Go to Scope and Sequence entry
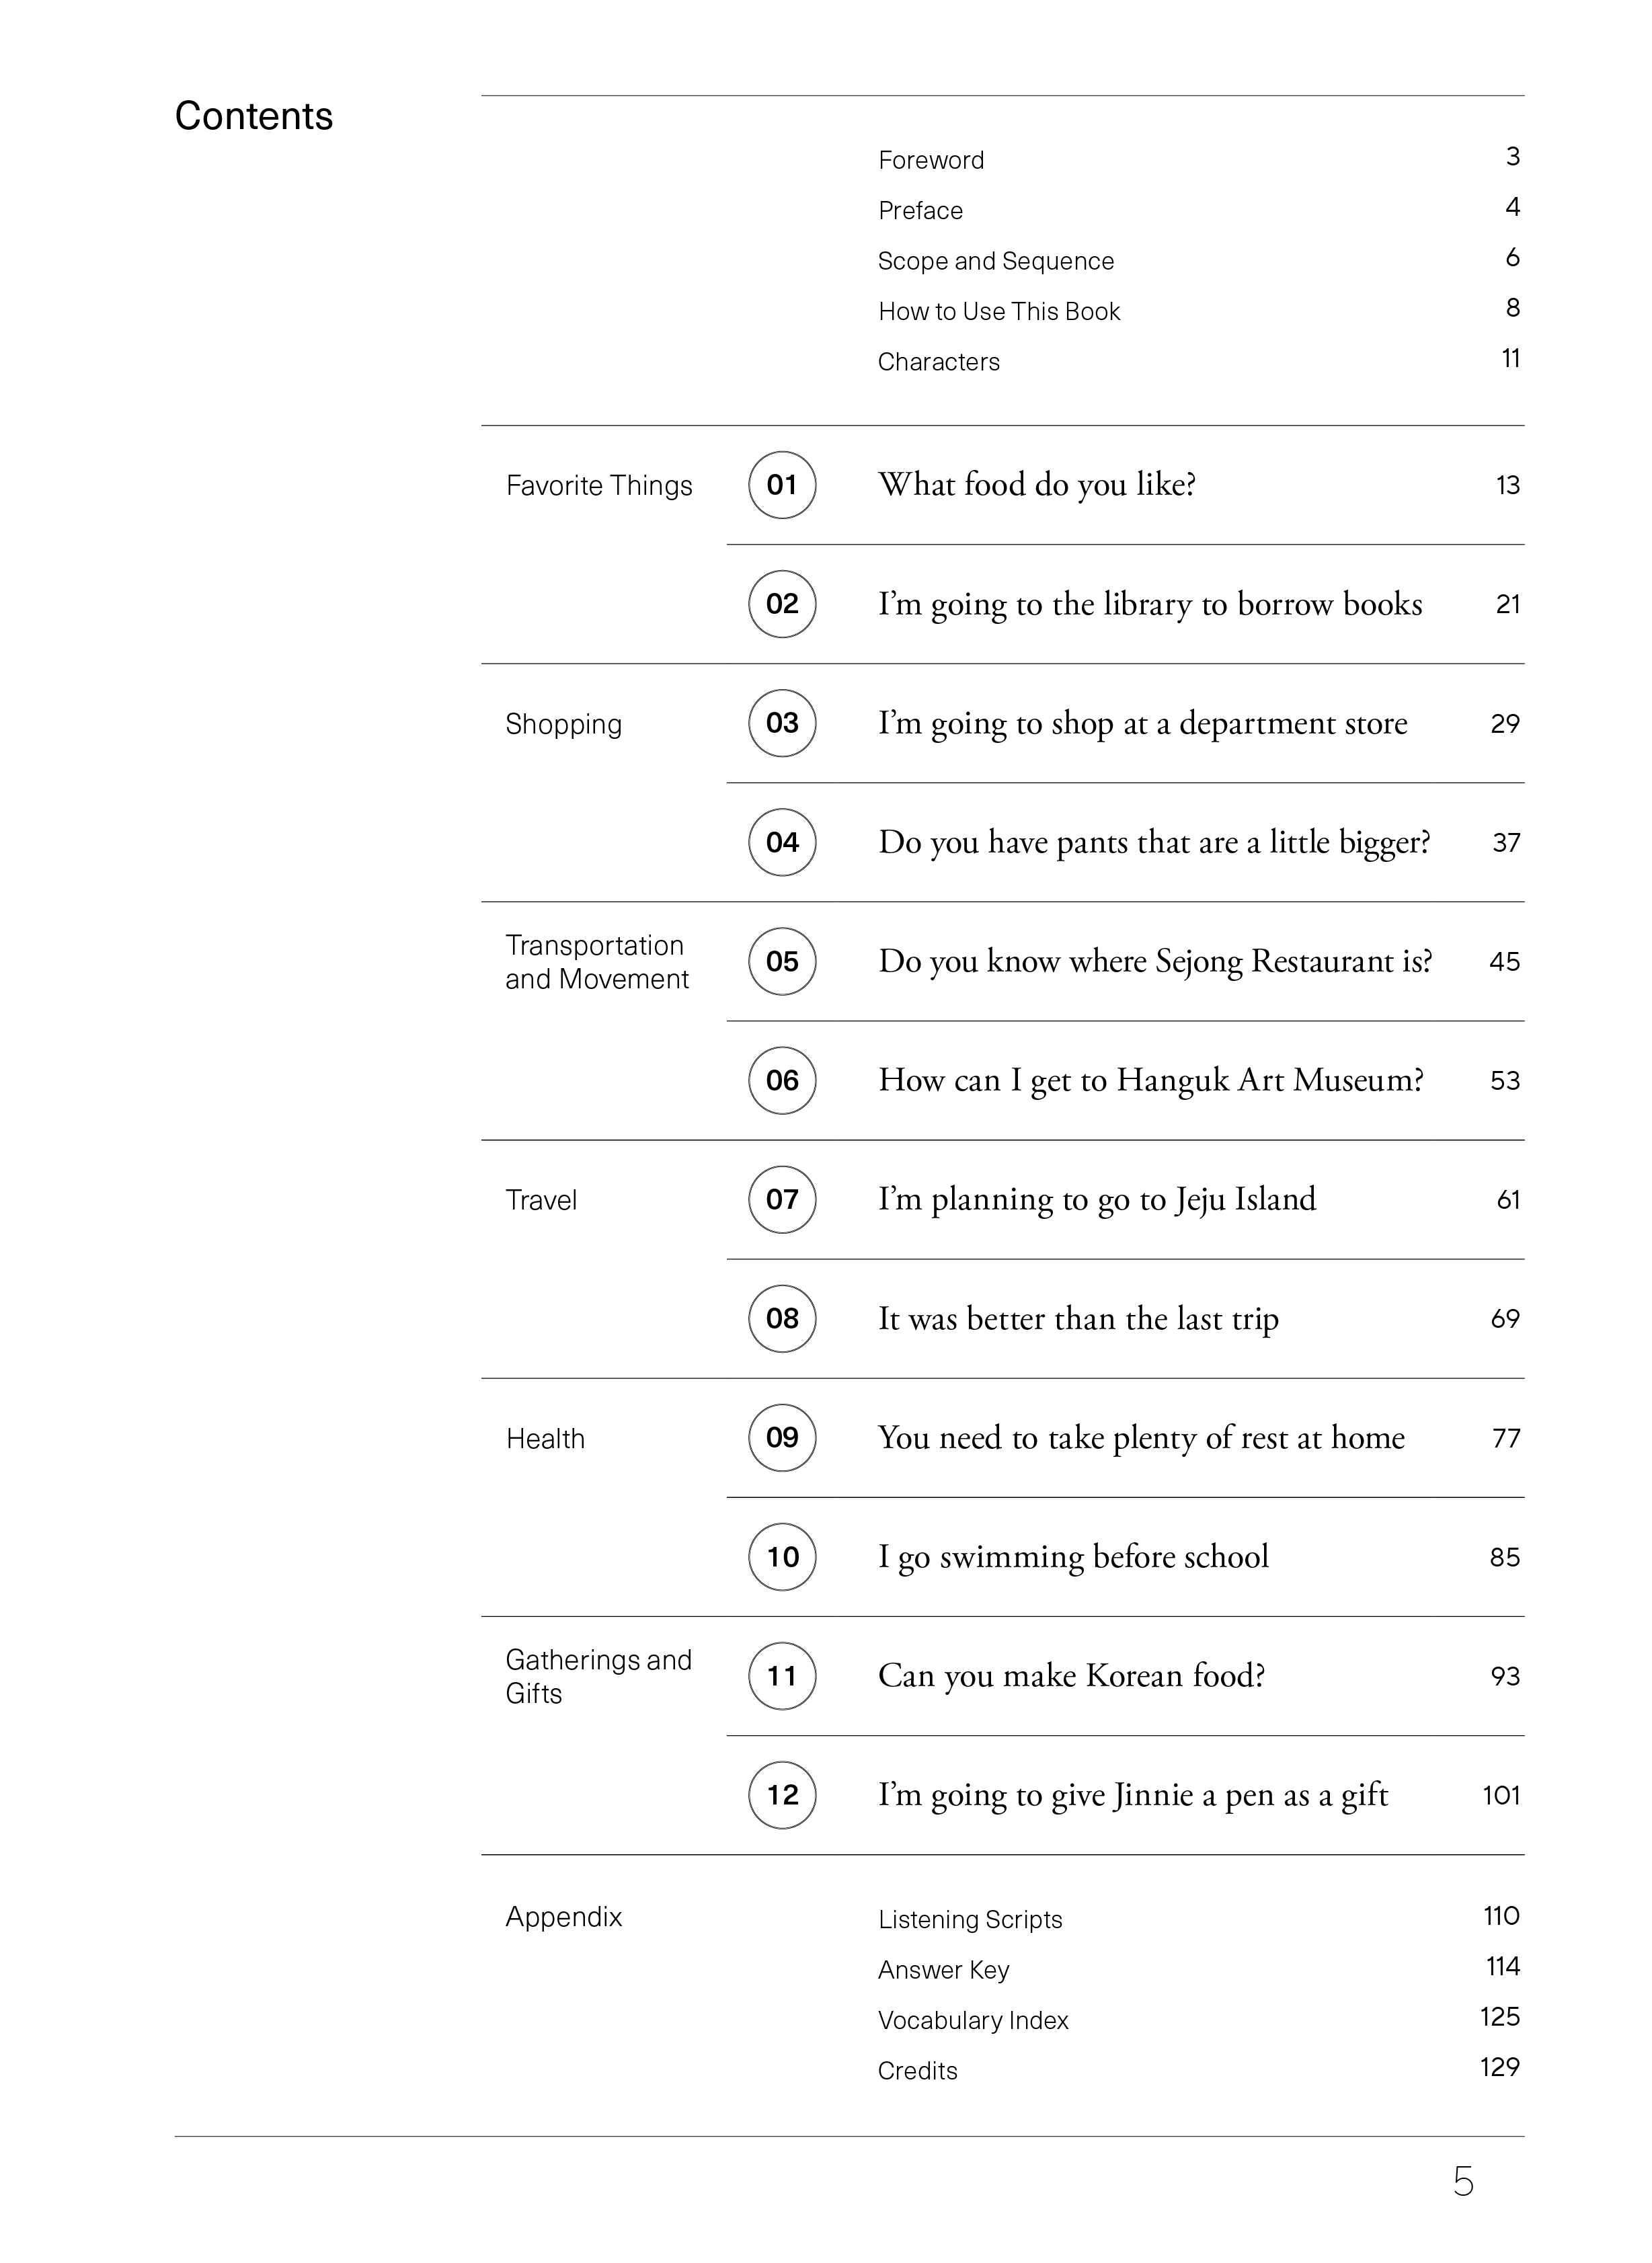Viewport: 1652px width, 2263px height. pos(996,261)
